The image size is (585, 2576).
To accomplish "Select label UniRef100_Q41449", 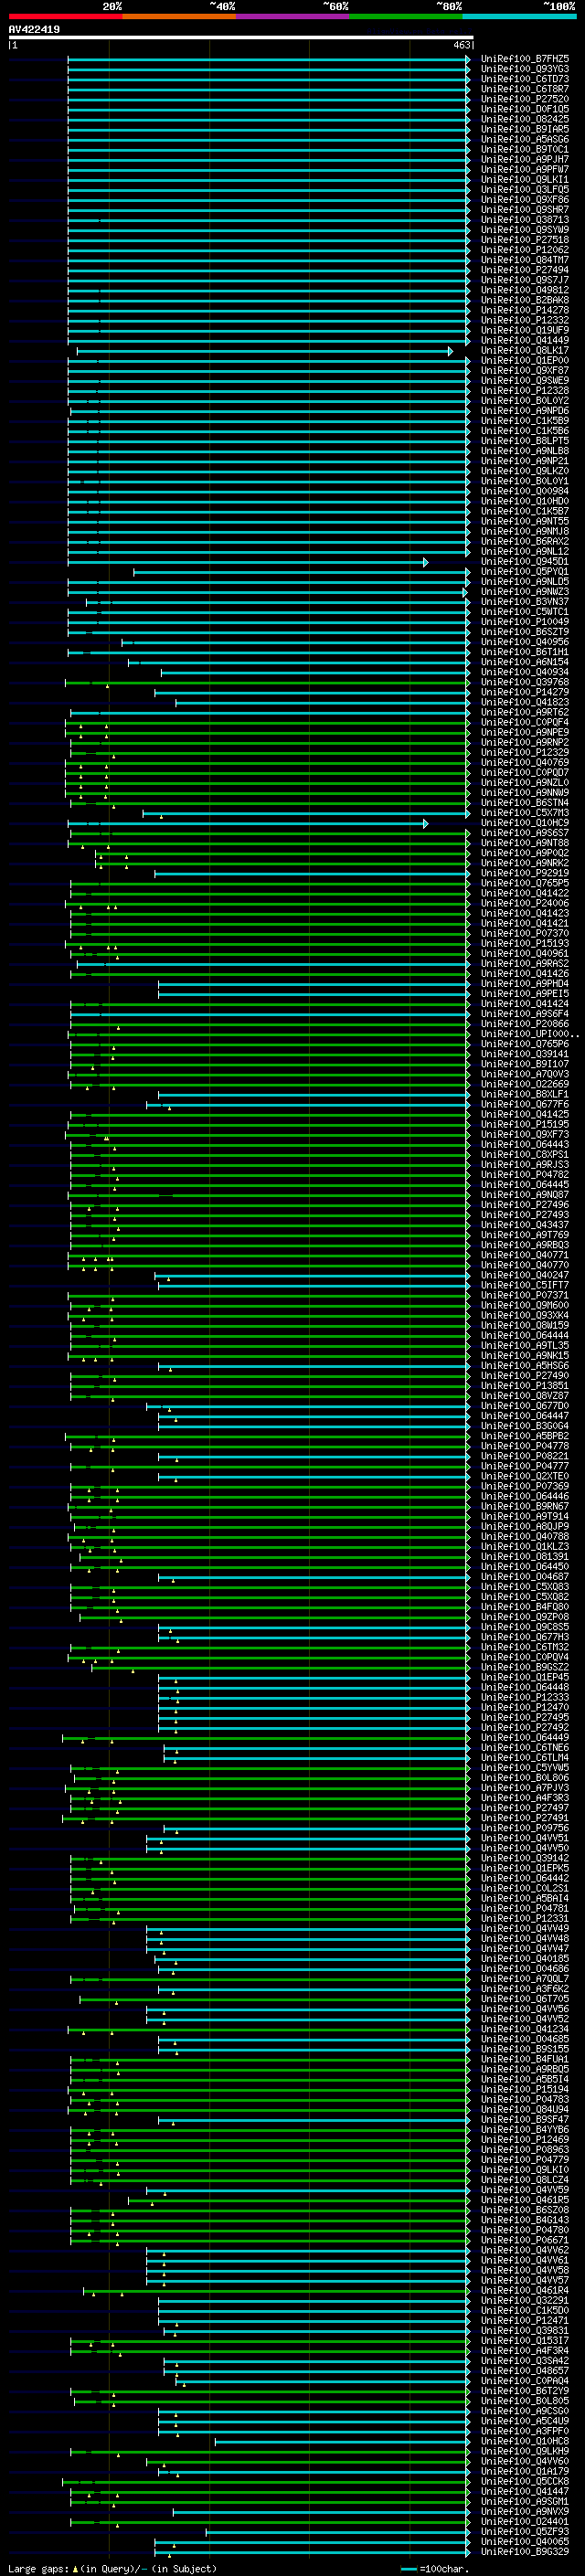I will point(524,340).
